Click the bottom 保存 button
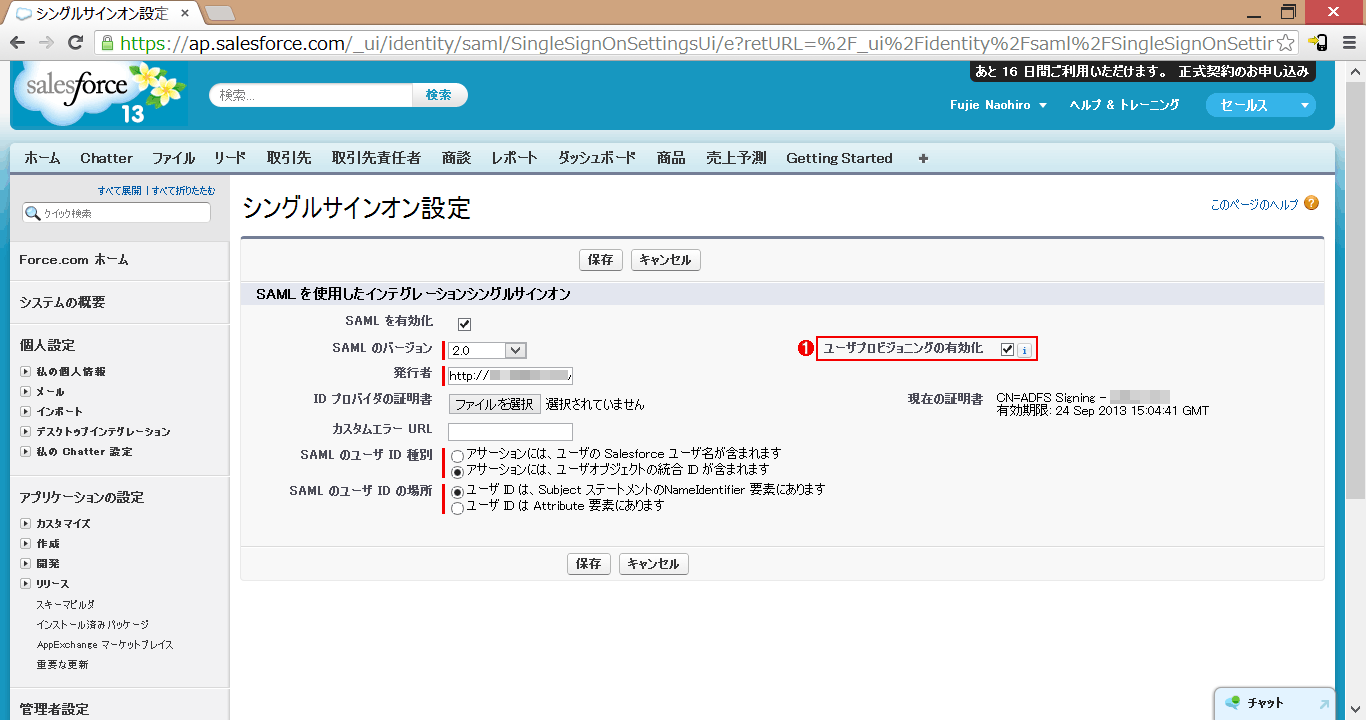 (x=588, y=564)
